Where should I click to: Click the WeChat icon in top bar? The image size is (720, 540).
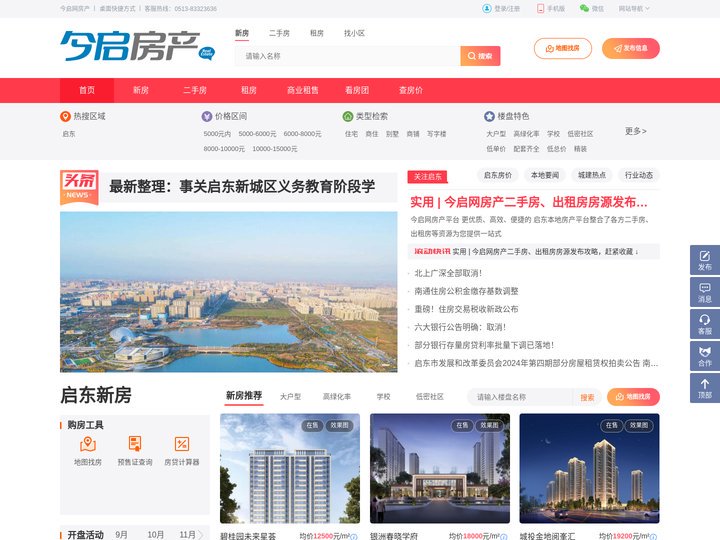point(584,8)
